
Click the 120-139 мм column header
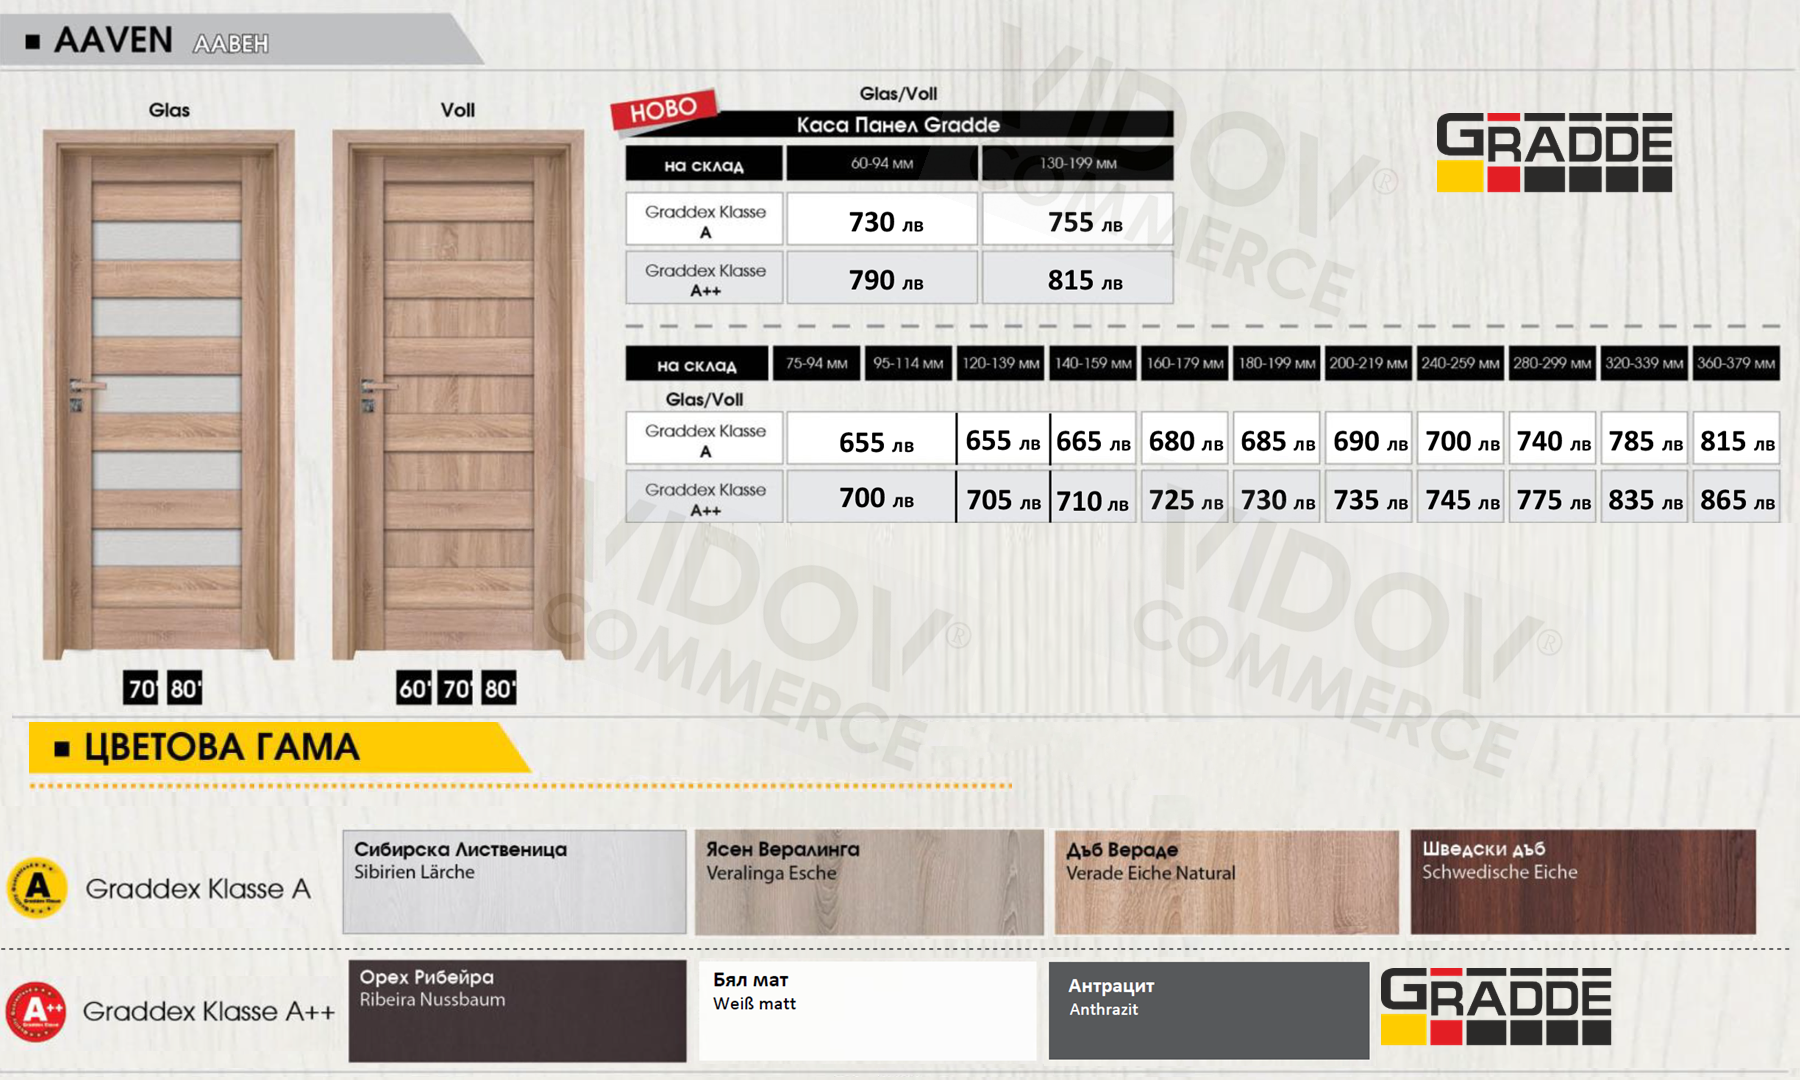[1000, 363]
